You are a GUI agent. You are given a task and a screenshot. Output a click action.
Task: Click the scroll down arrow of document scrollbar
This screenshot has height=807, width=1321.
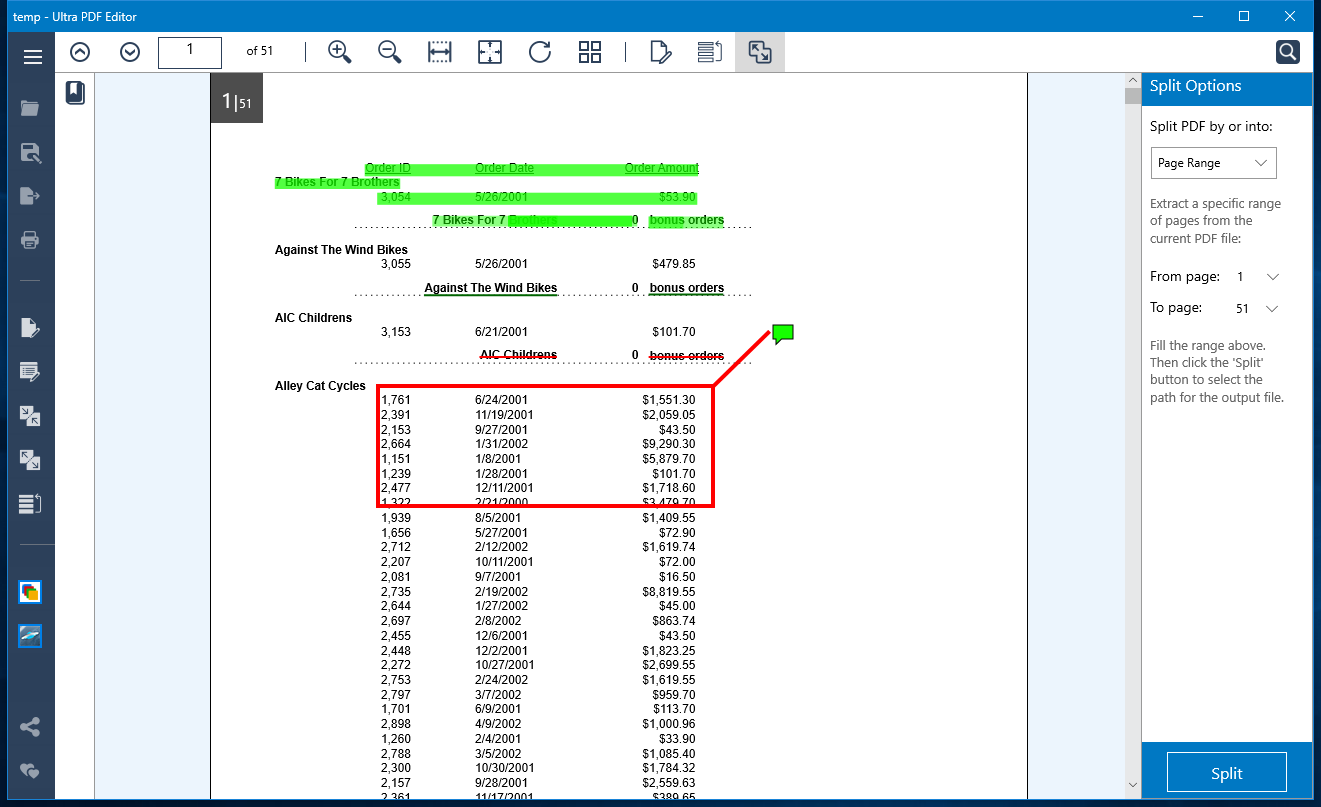pos(1132,785)
